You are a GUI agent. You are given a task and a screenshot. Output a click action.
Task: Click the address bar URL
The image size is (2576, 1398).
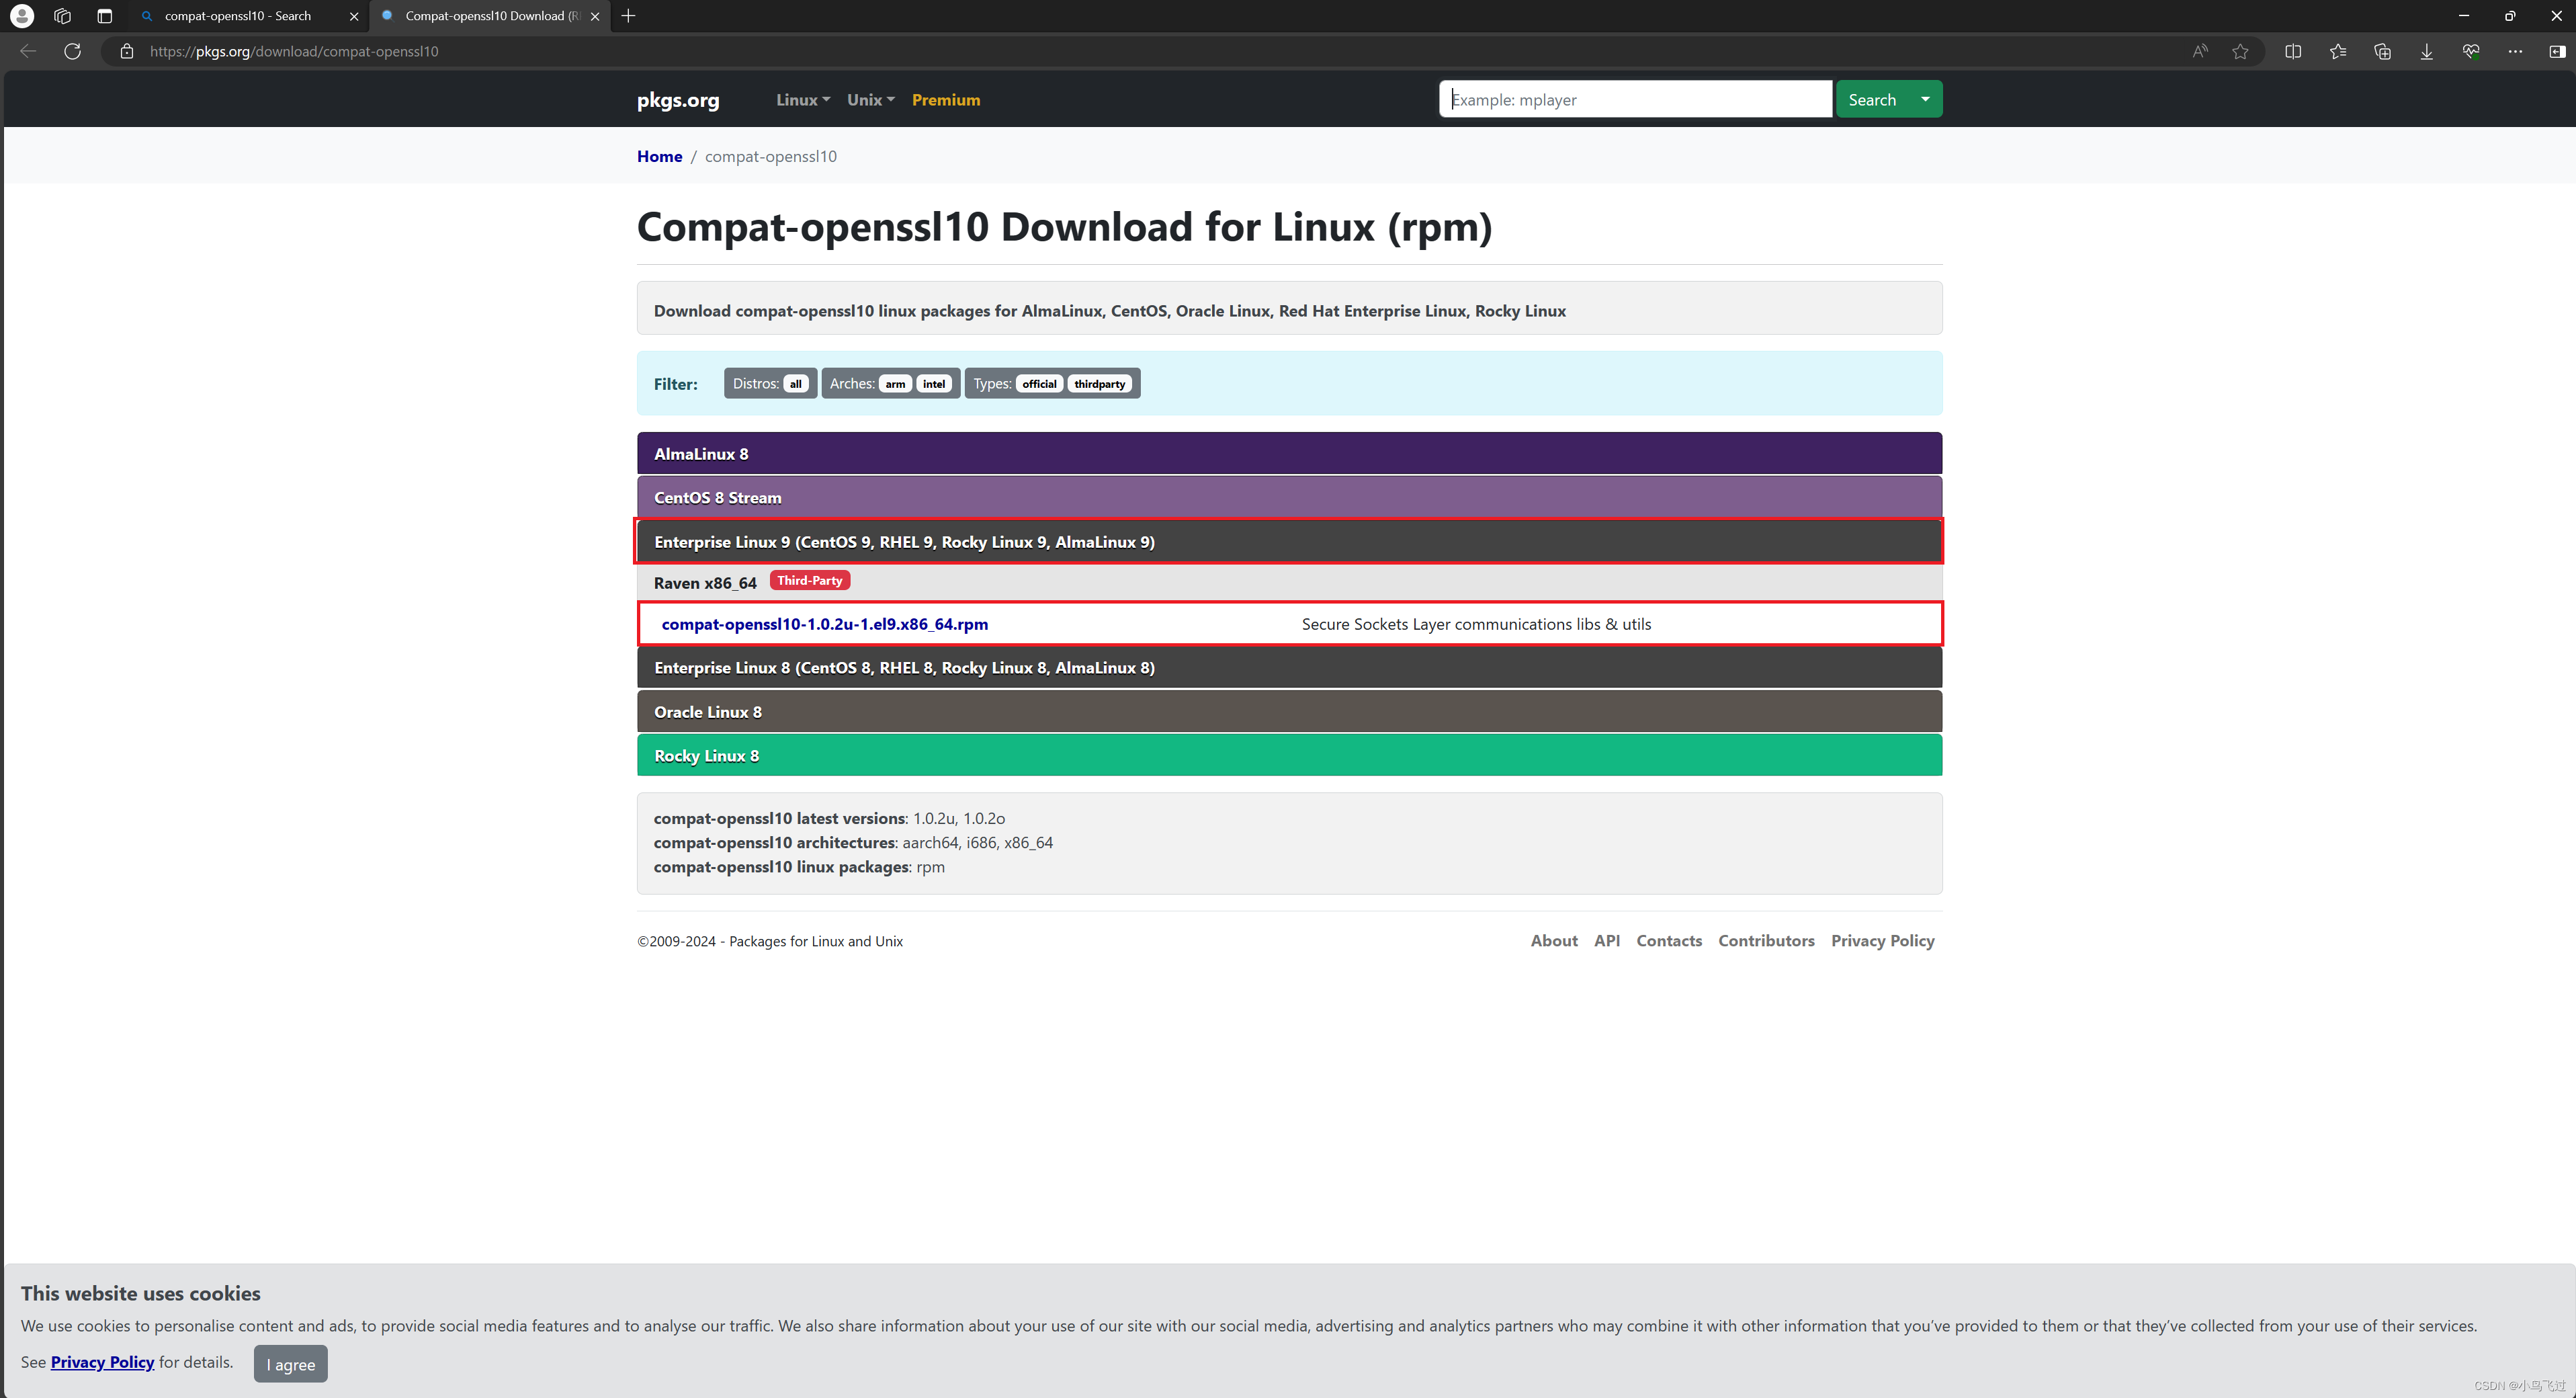pyautogui.click(x=294, y=51)
